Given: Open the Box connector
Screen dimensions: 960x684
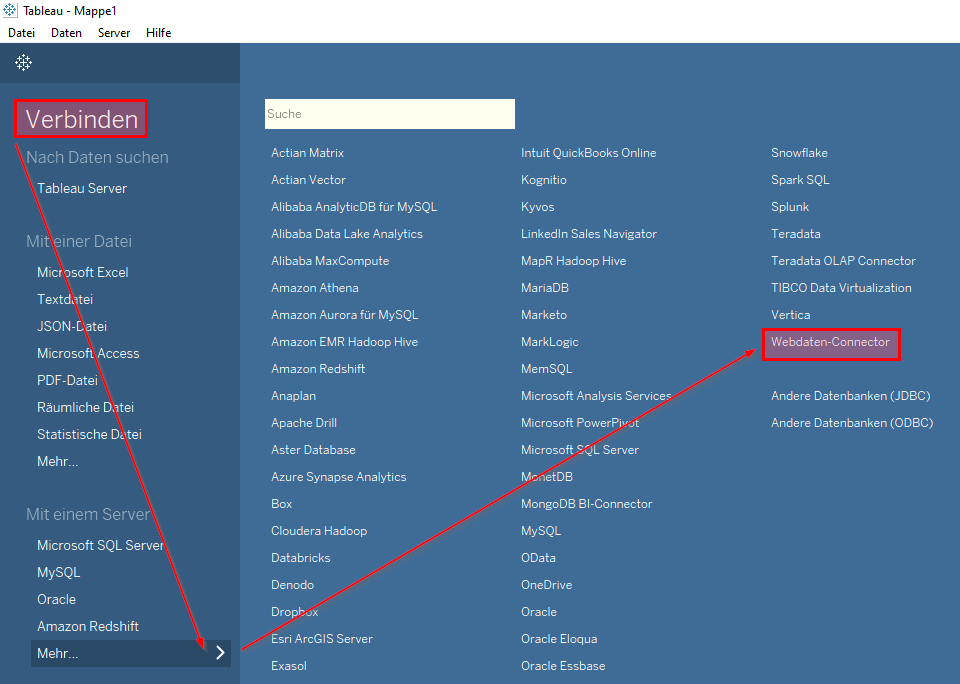Looking at the screenshot, I should (x=282, y=503).
